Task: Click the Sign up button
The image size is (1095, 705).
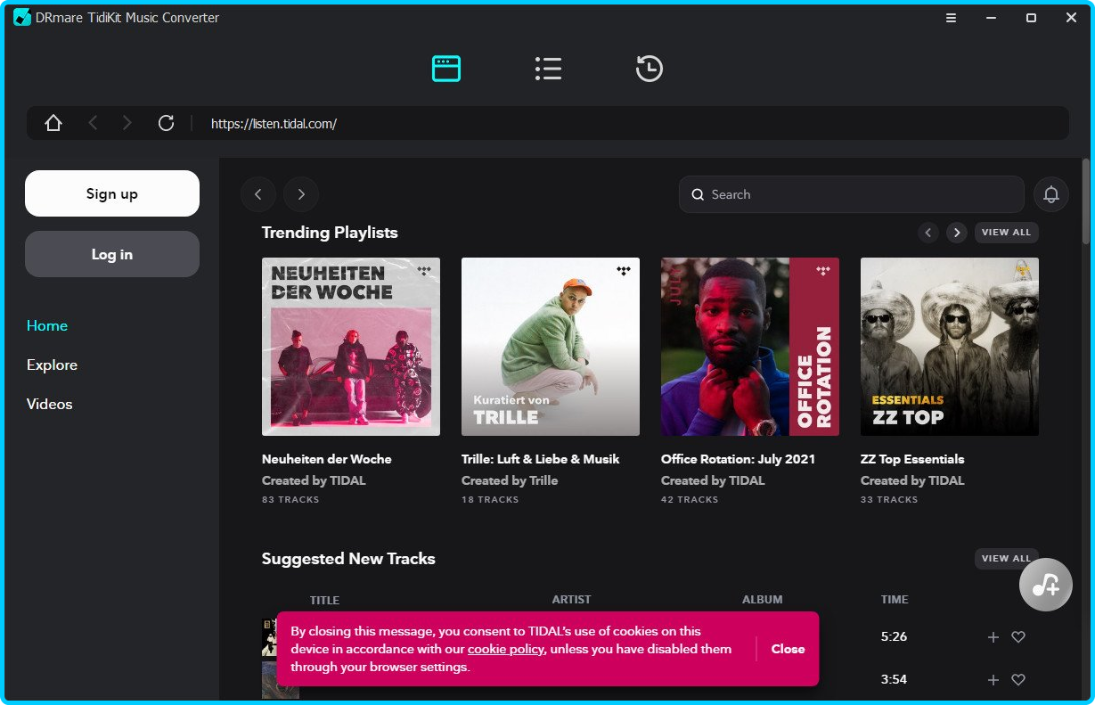Action: point(112,193)
